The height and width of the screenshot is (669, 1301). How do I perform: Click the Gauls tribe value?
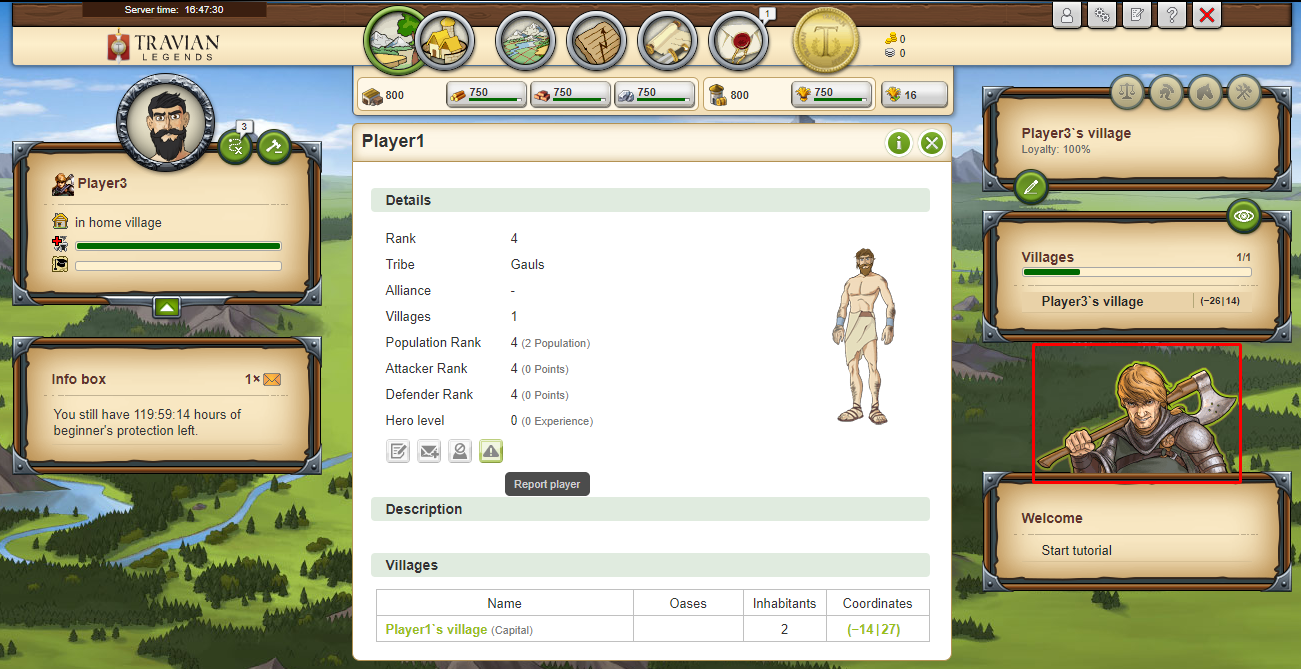click(528, 264)
